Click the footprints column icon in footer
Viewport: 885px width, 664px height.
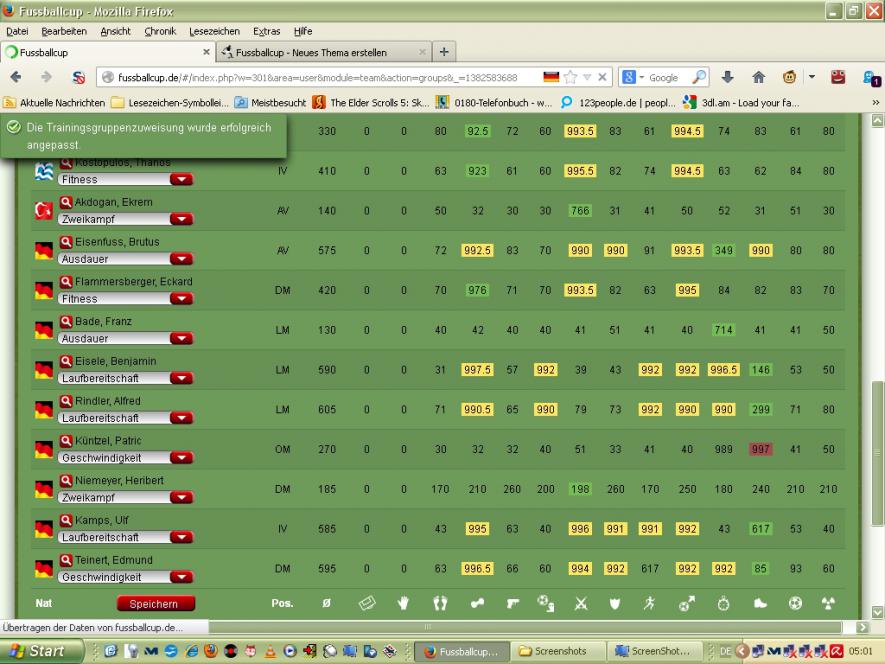[x=442, y=603]
